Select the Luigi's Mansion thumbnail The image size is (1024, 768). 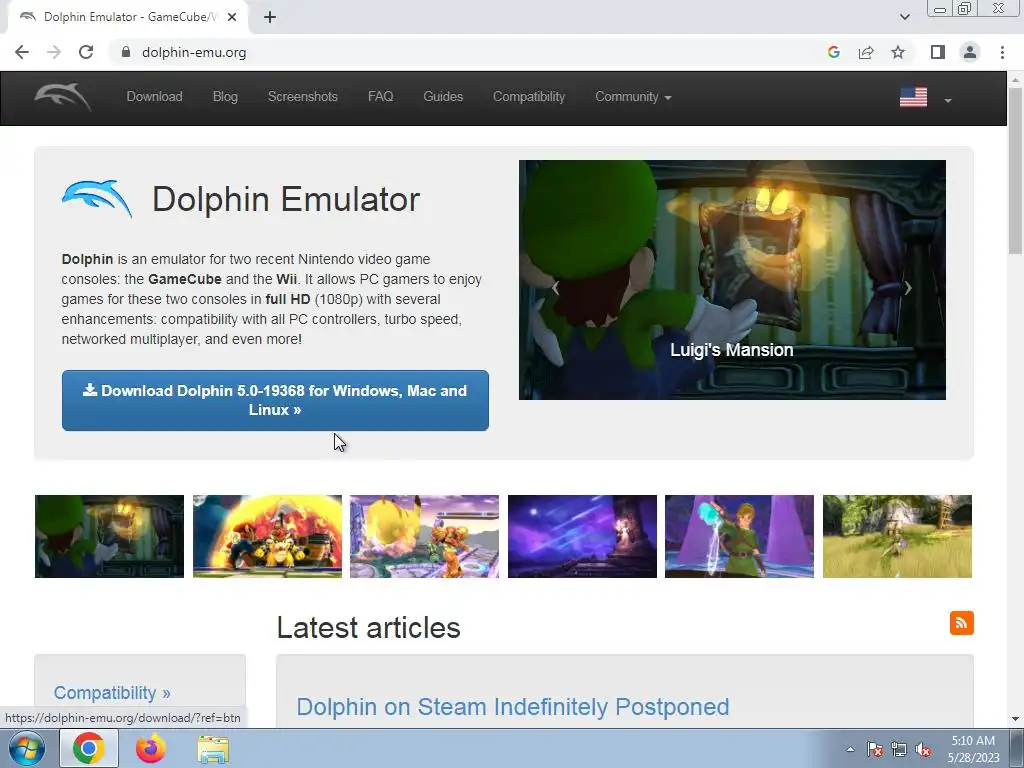point(109,536)
